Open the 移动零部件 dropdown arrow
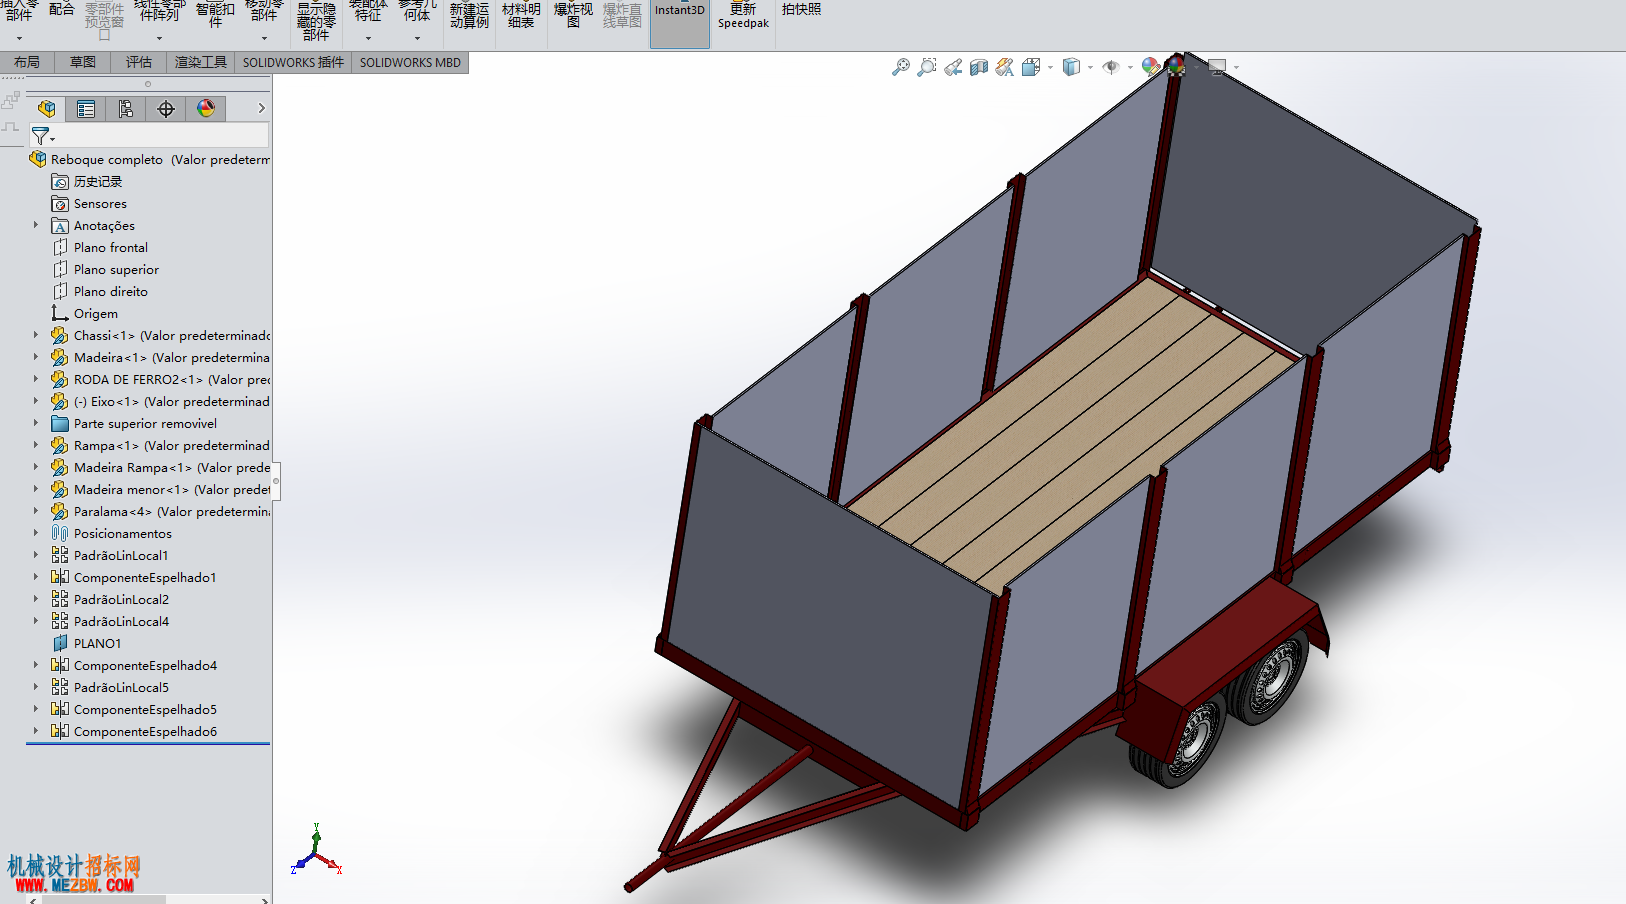This screenshot has width=1626, height=904. 264,39
